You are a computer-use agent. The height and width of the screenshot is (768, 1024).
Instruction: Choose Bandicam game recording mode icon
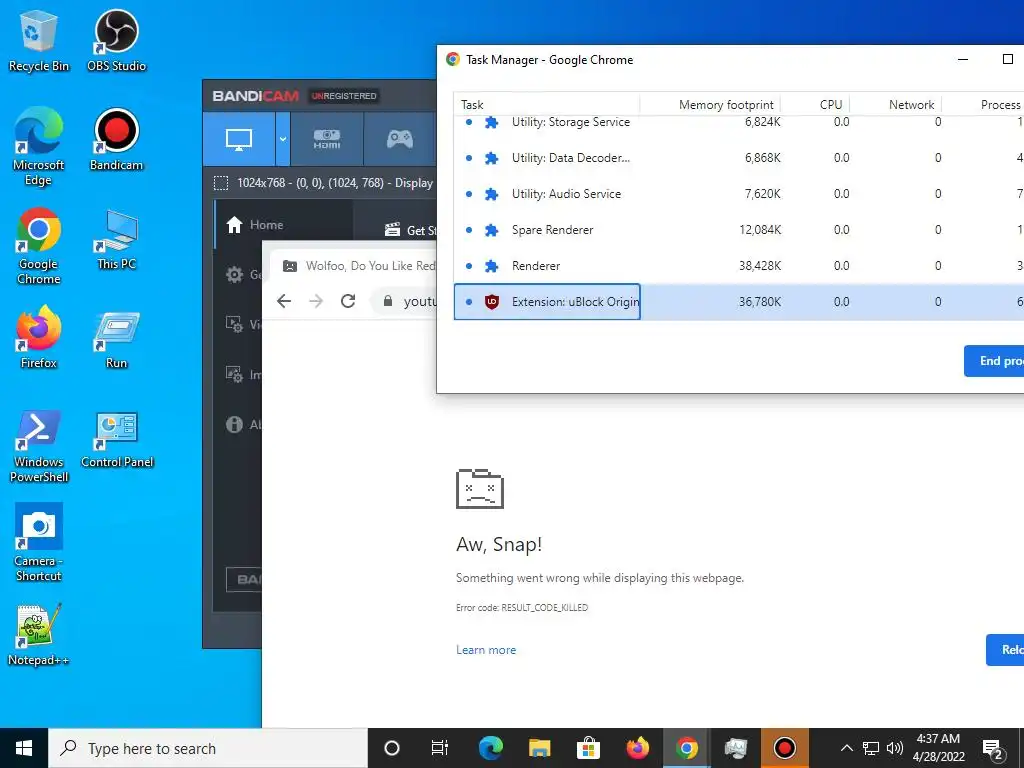[400, 139]
